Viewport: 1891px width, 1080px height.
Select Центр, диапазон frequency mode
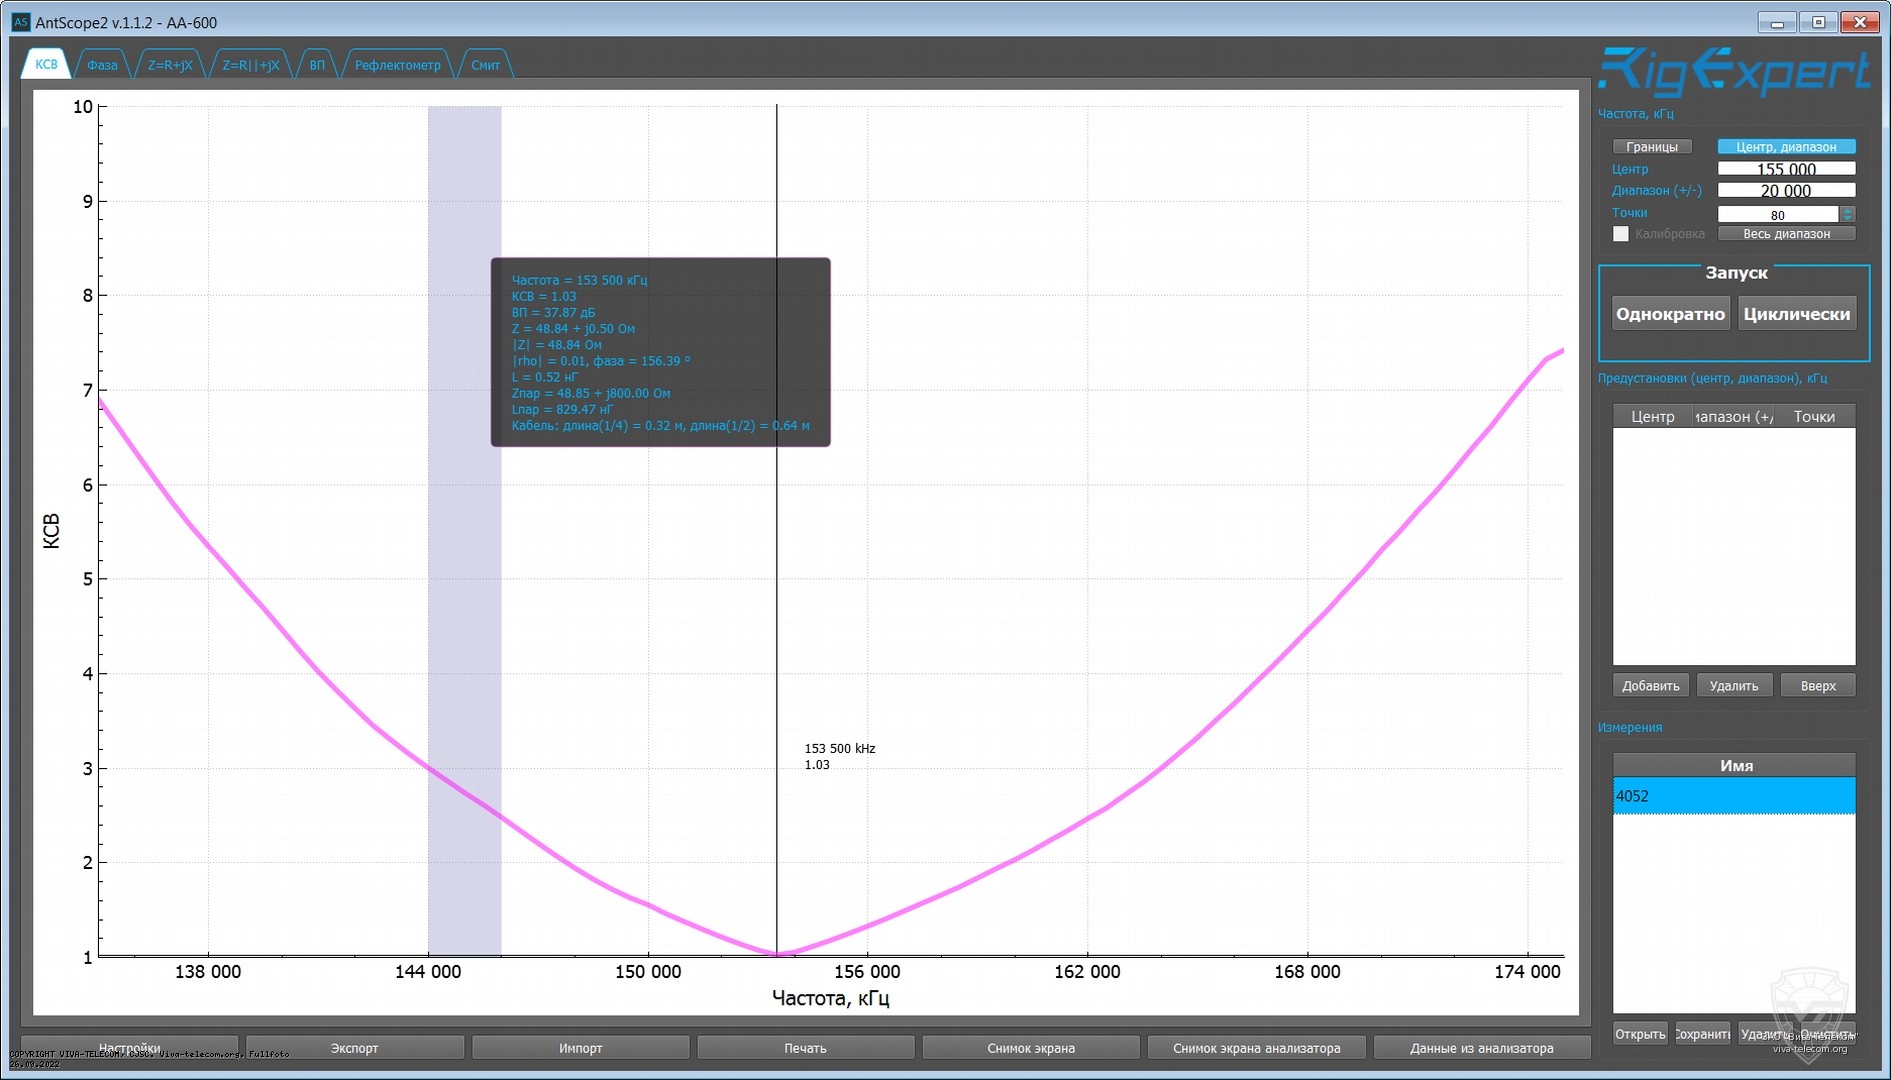[1785, 147]
